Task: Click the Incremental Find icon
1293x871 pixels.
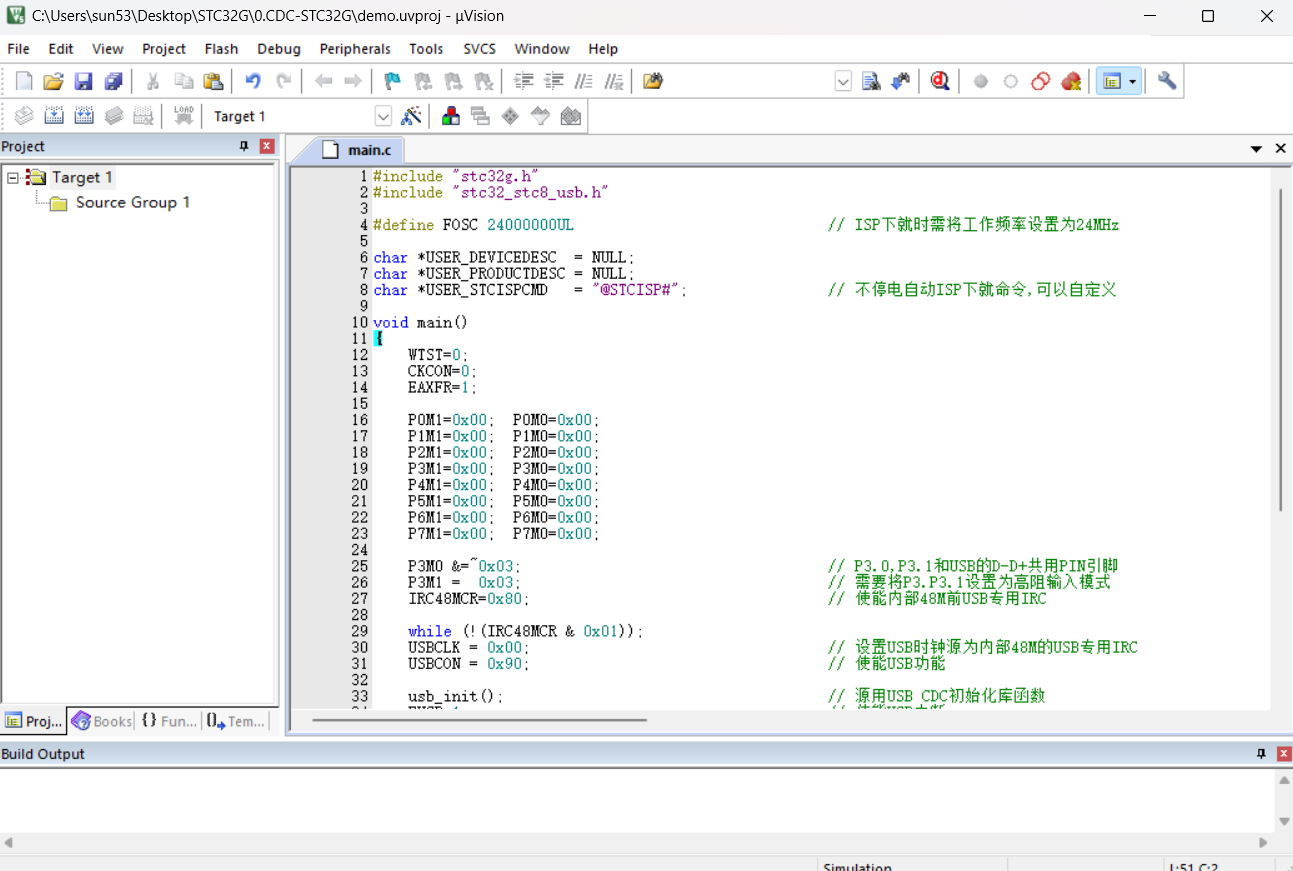Action: click(x=901, y=81)
